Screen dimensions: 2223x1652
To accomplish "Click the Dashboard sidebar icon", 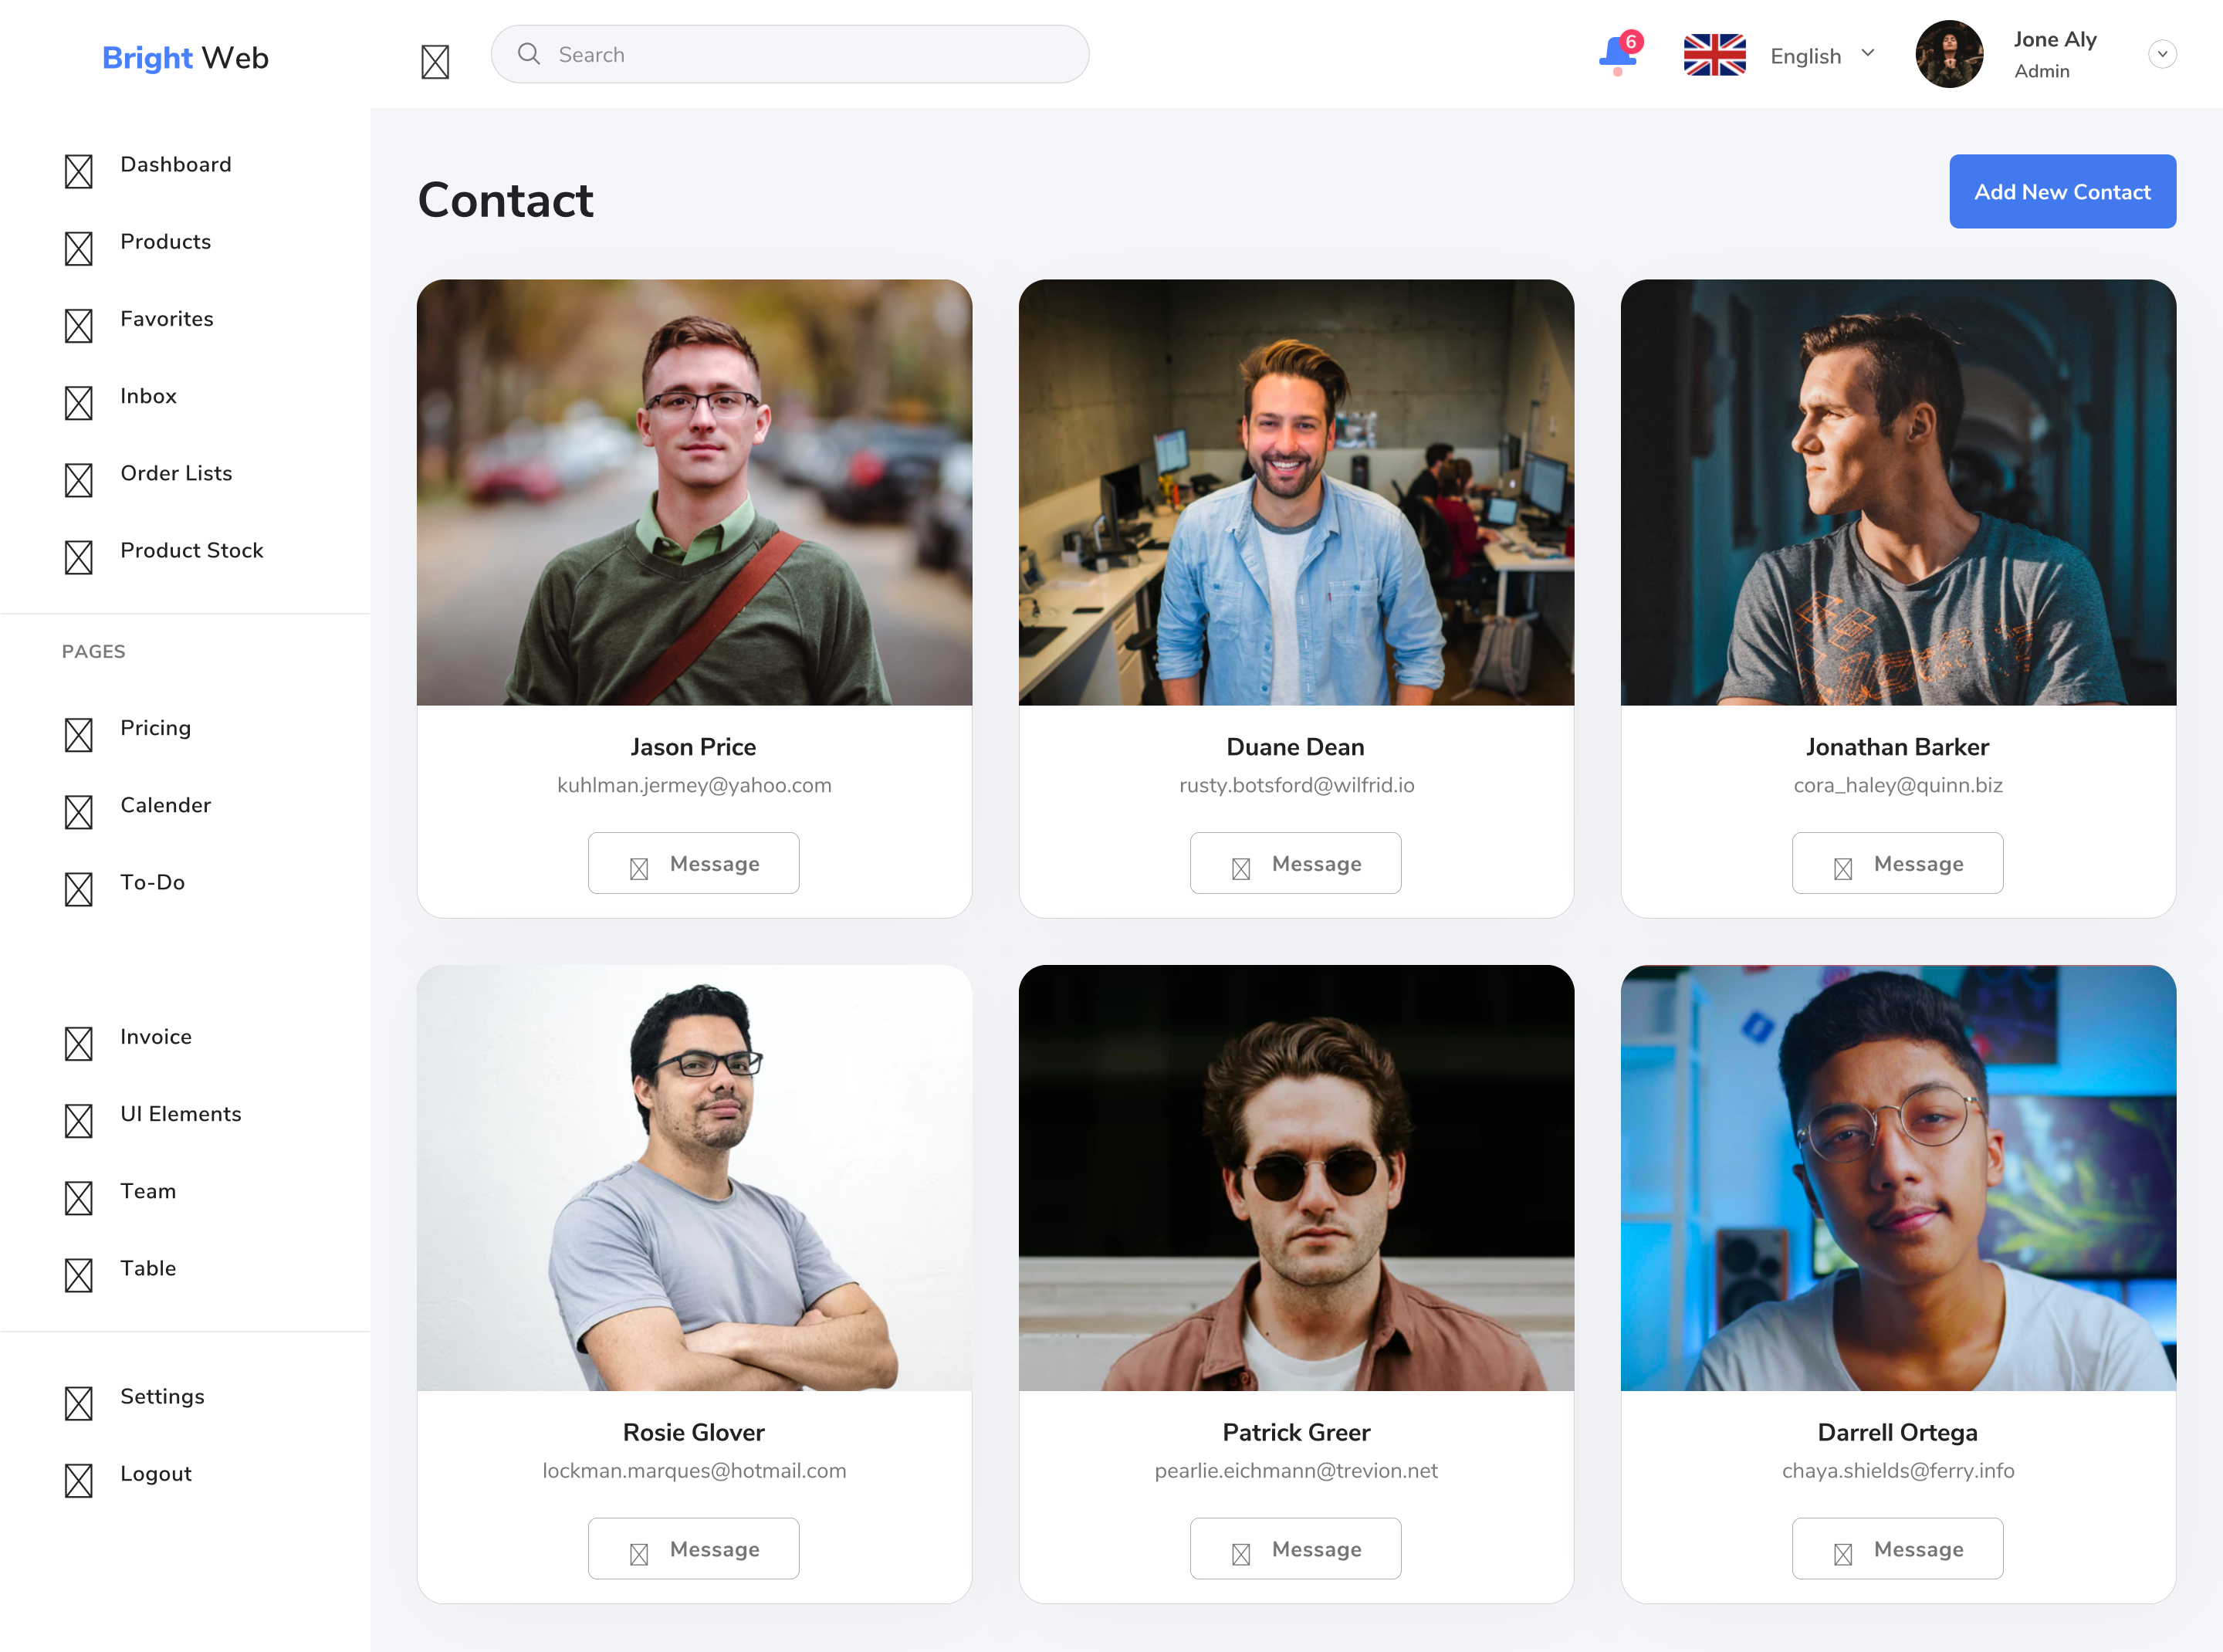I will pos(80,165).
